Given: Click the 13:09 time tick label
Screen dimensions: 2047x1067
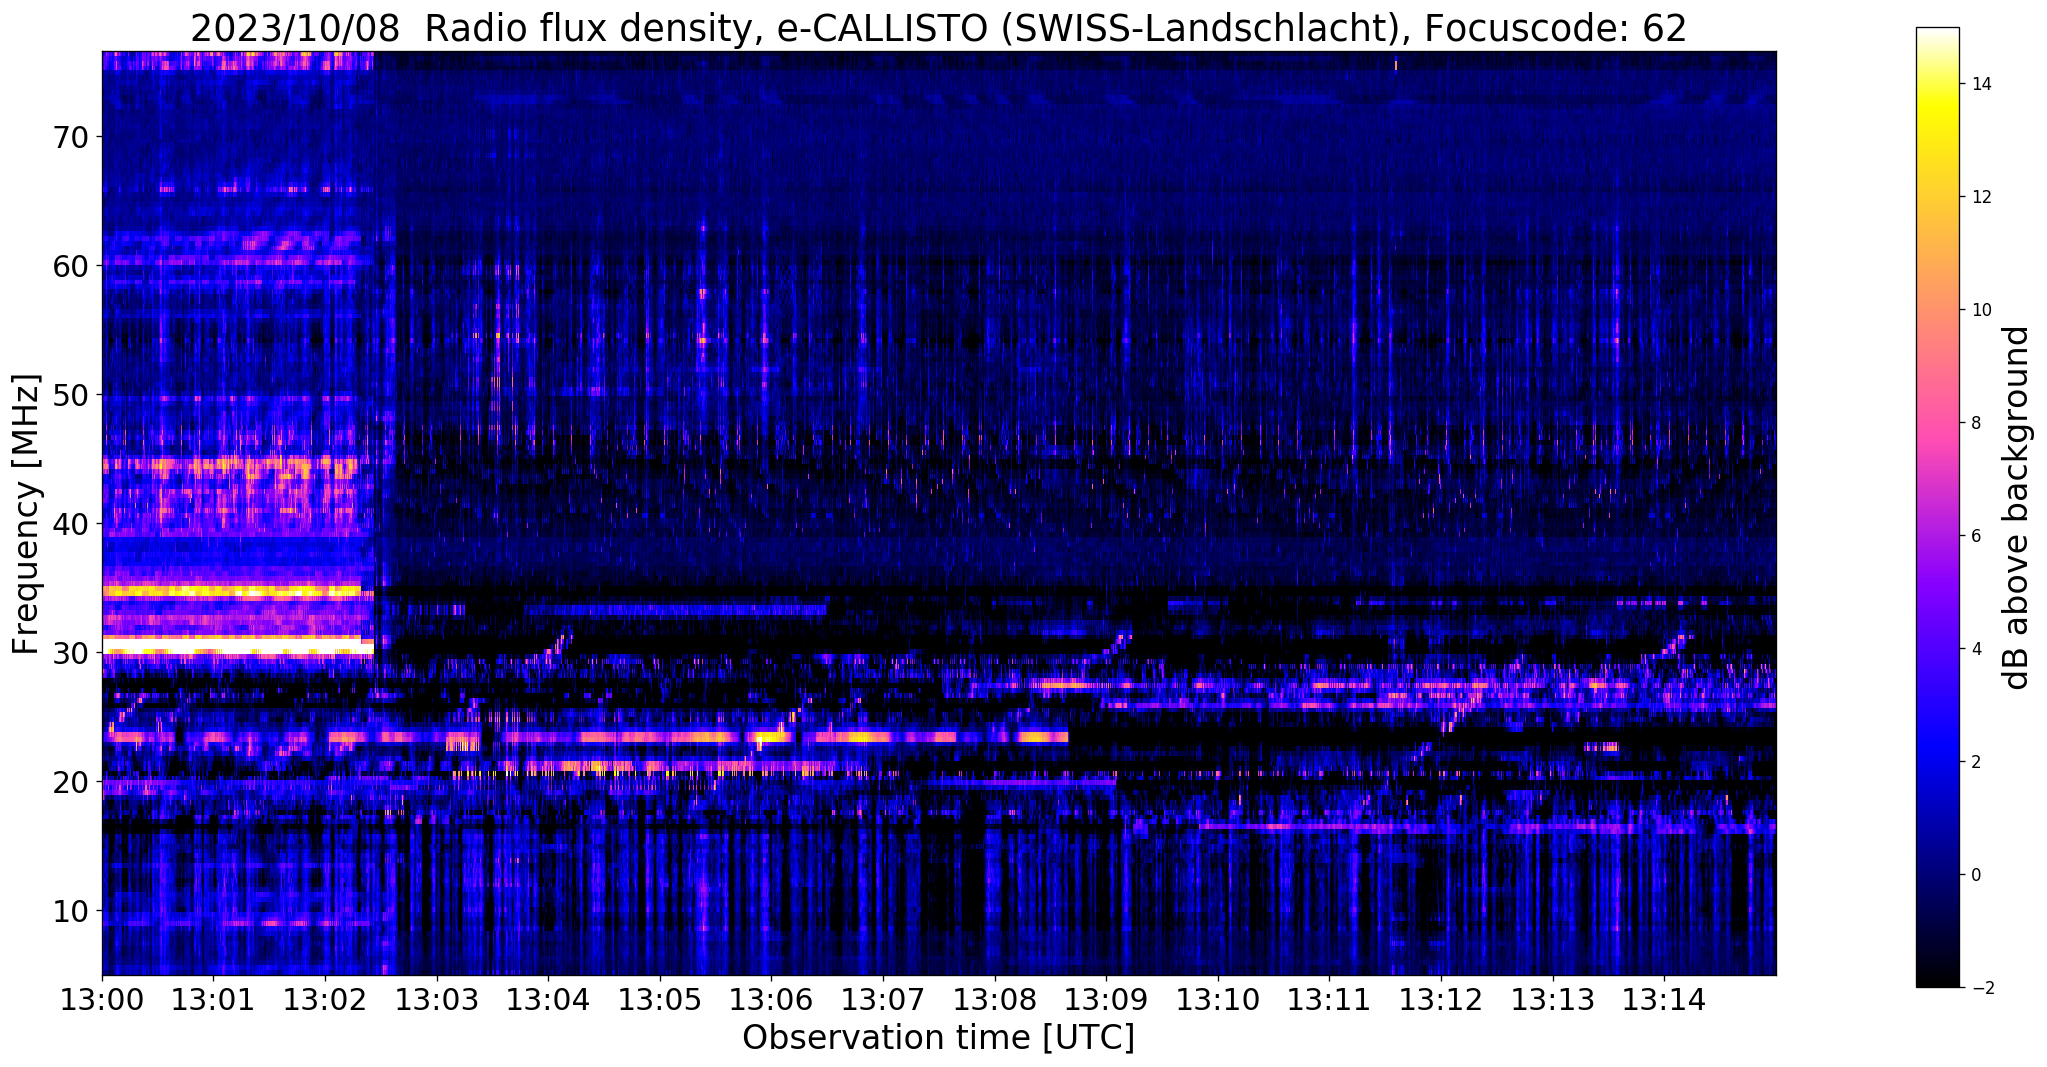Looking at the screenshot, I should [1106, 999].
